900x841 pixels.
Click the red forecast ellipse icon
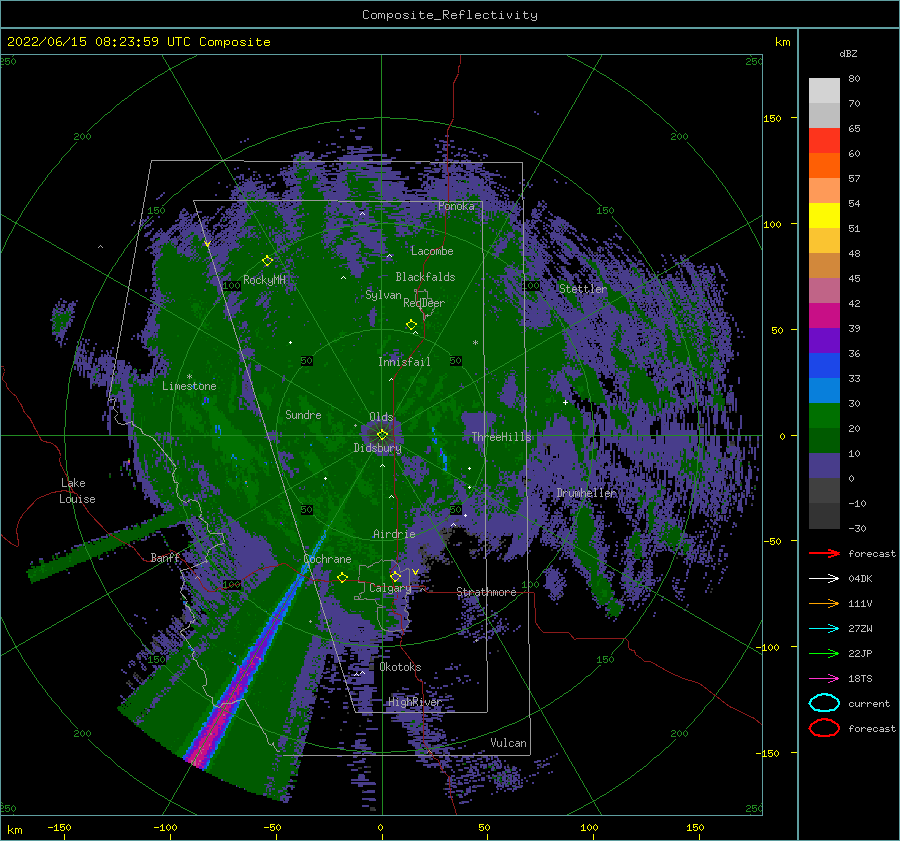(x=824, y=728)
